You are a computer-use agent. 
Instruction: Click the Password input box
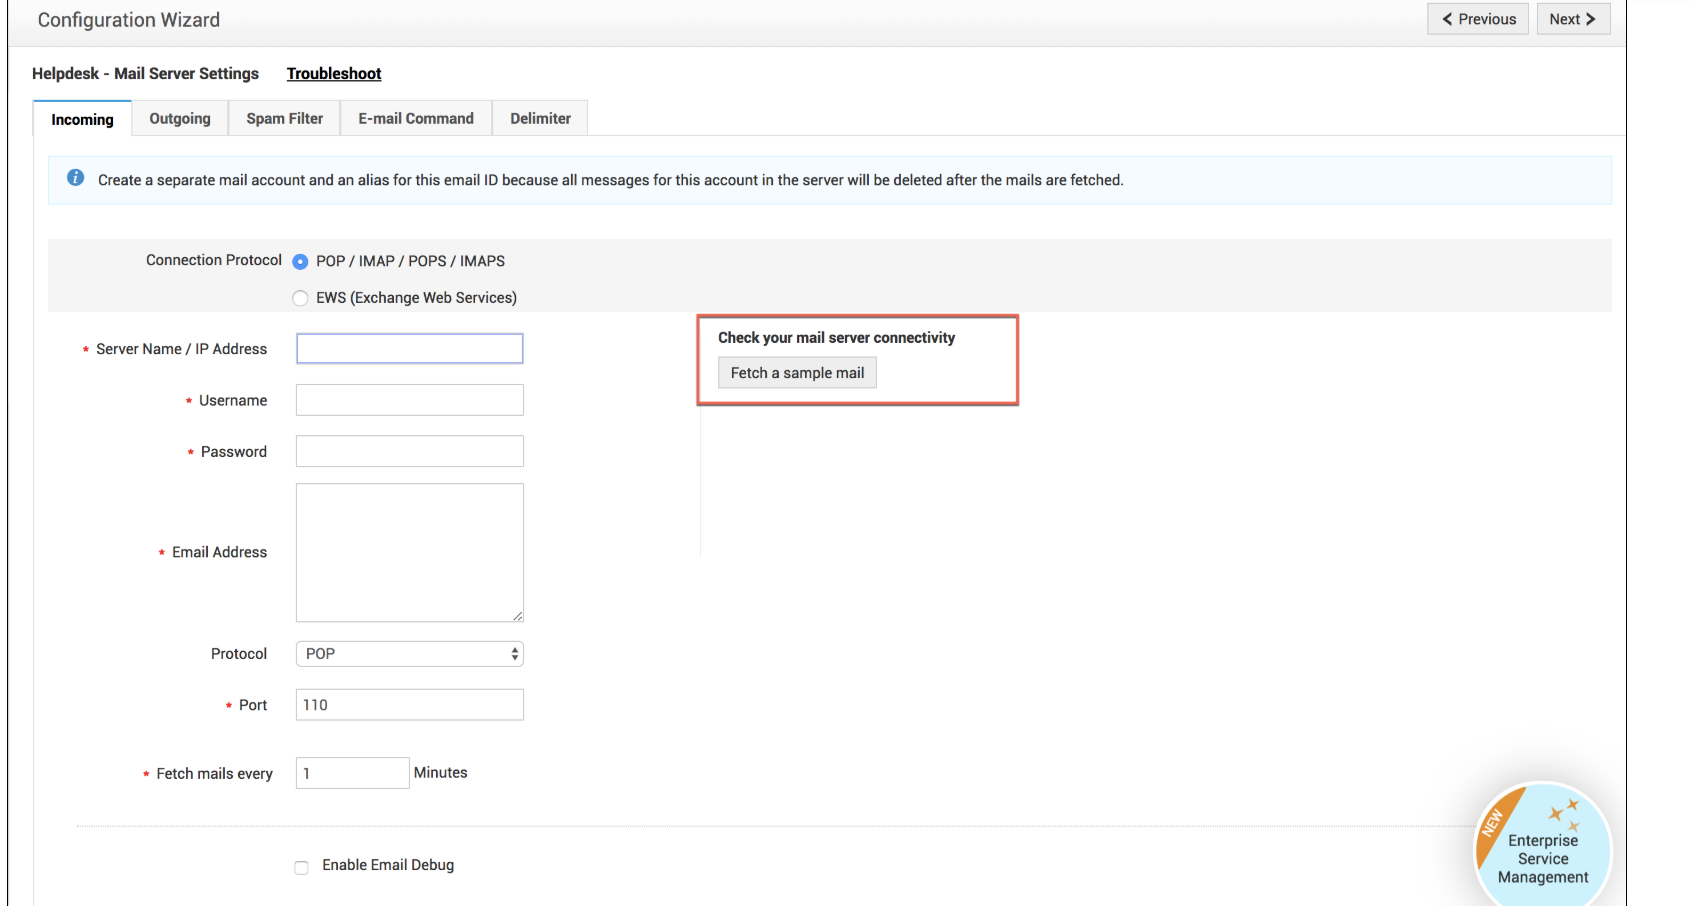(409, 452)
